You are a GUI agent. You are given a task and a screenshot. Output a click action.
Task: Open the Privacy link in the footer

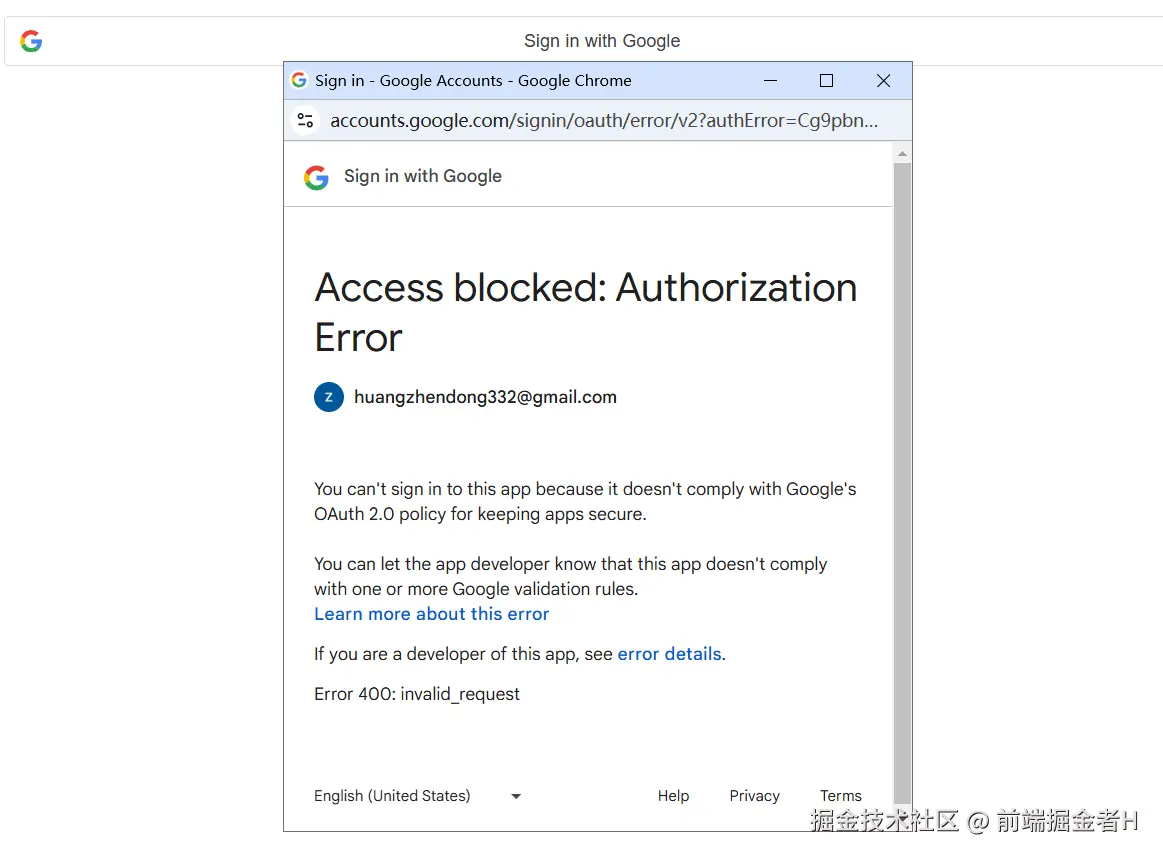click(x=754, y=796)
